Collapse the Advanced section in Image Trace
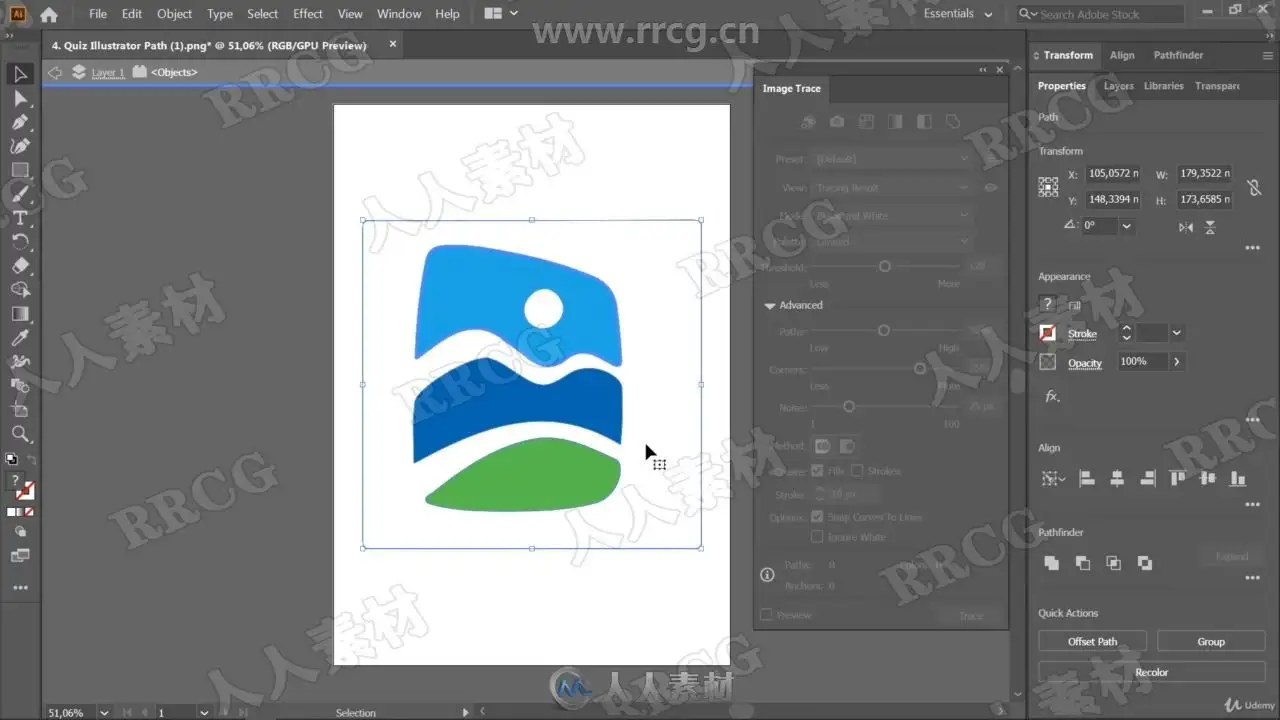Viewport: 1280px width, 720px height. tap(770, 306)
